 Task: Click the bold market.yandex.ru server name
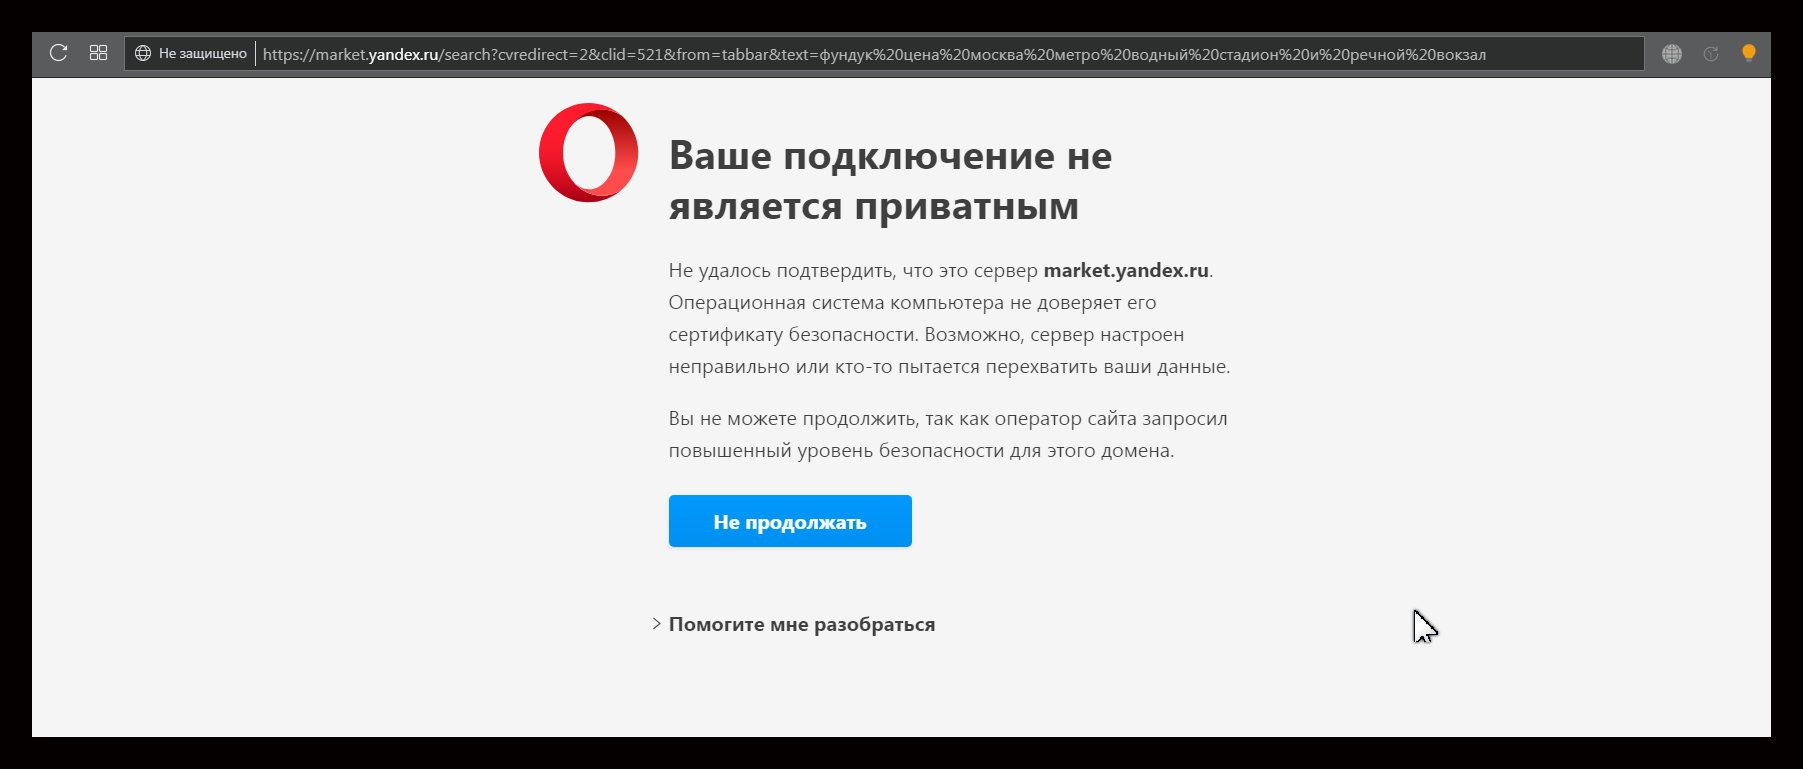tap(1126, 270)
